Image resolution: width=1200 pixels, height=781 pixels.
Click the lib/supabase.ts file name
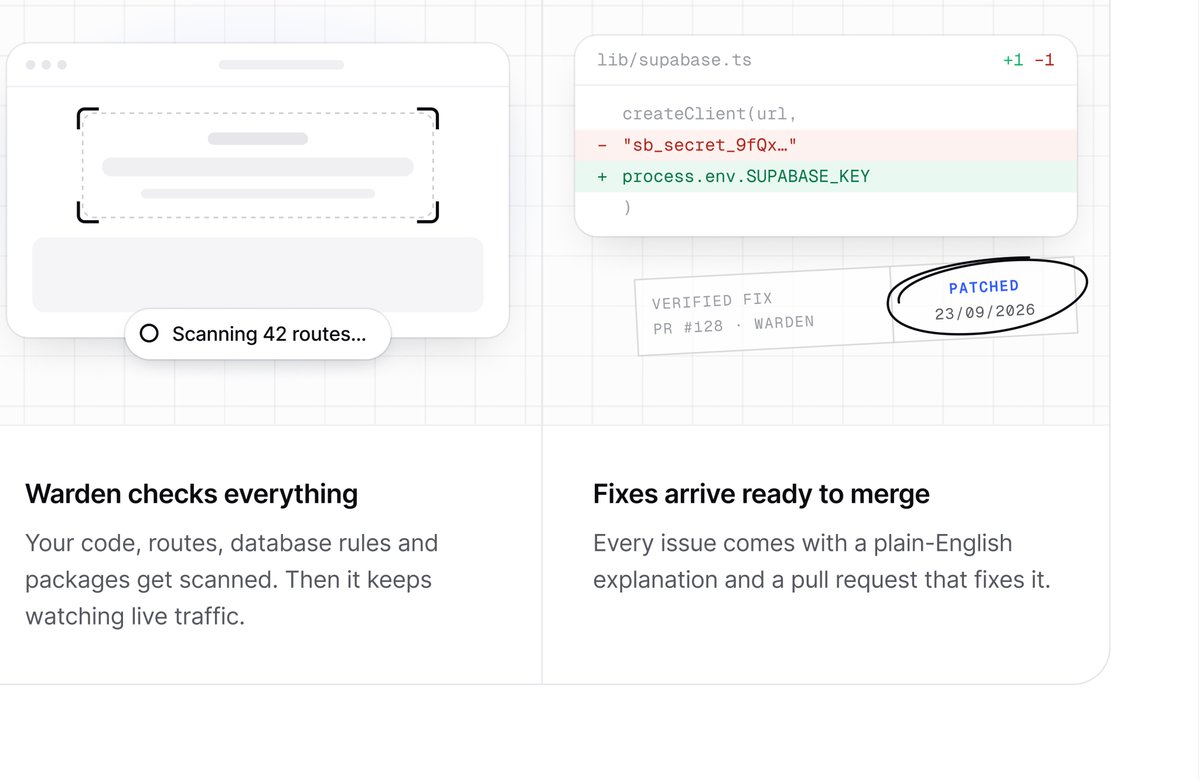point(674,60)
